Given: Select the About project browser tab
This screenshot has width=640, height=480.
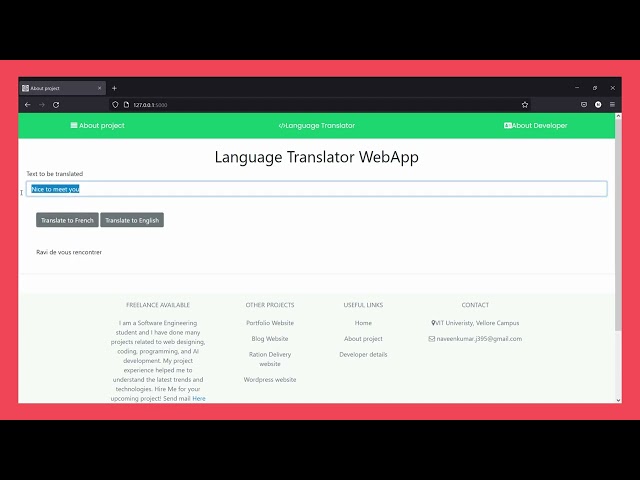Looking at the screenshot, I should click(x=62, y=88).
